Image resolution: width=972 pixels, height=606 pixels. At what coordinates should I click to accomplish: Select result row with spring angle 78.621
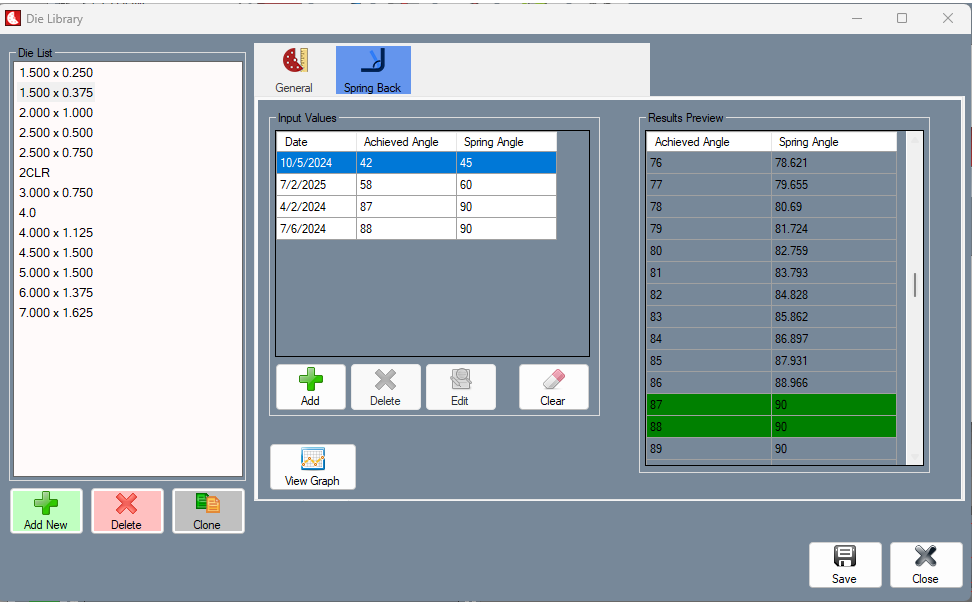(772, 163)
